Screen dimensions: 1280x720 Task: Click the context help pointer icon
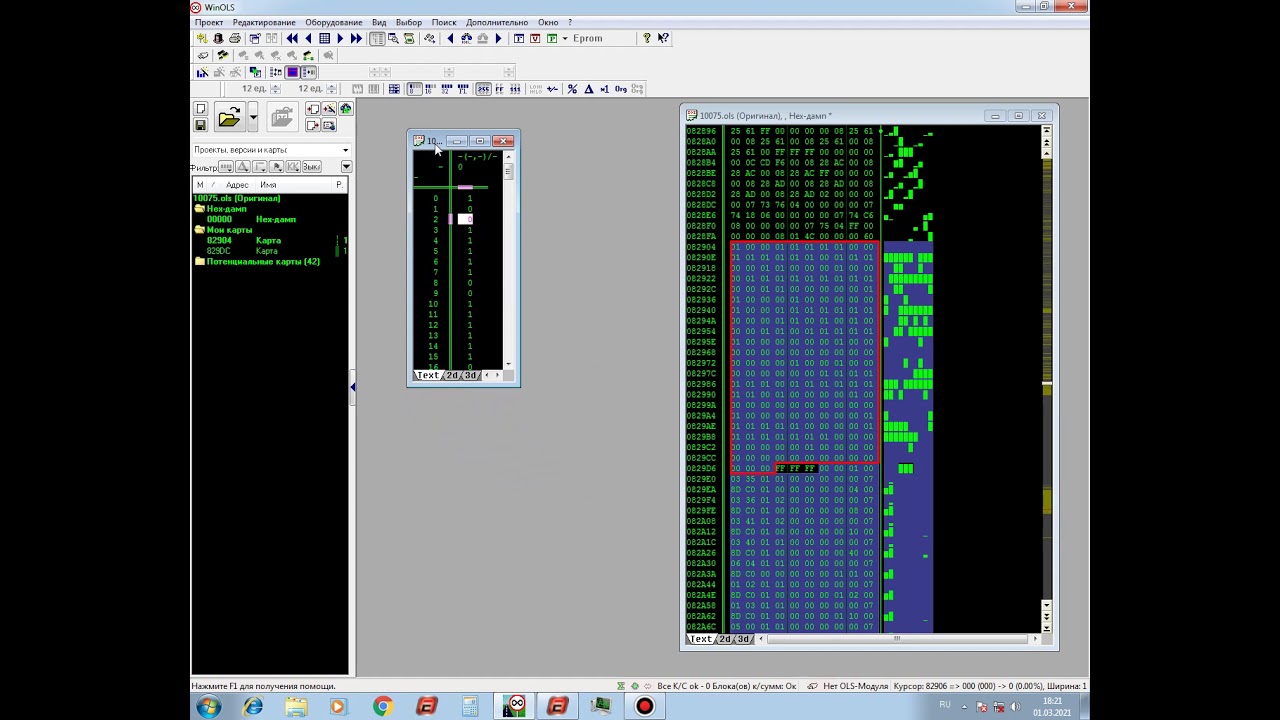pos(663,38)
